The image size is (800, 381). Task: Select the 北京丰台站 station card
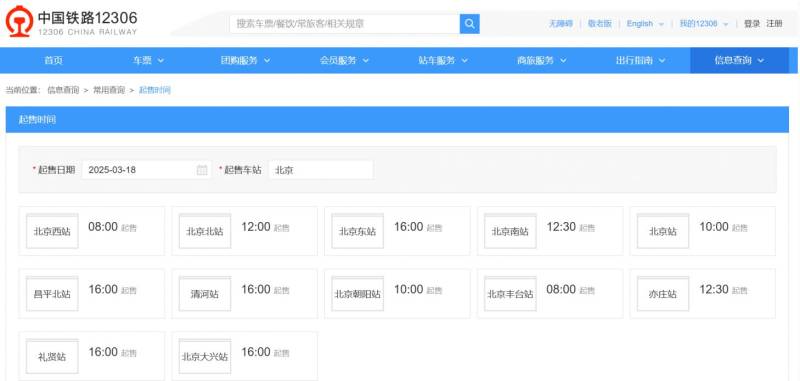pos(550,294)
